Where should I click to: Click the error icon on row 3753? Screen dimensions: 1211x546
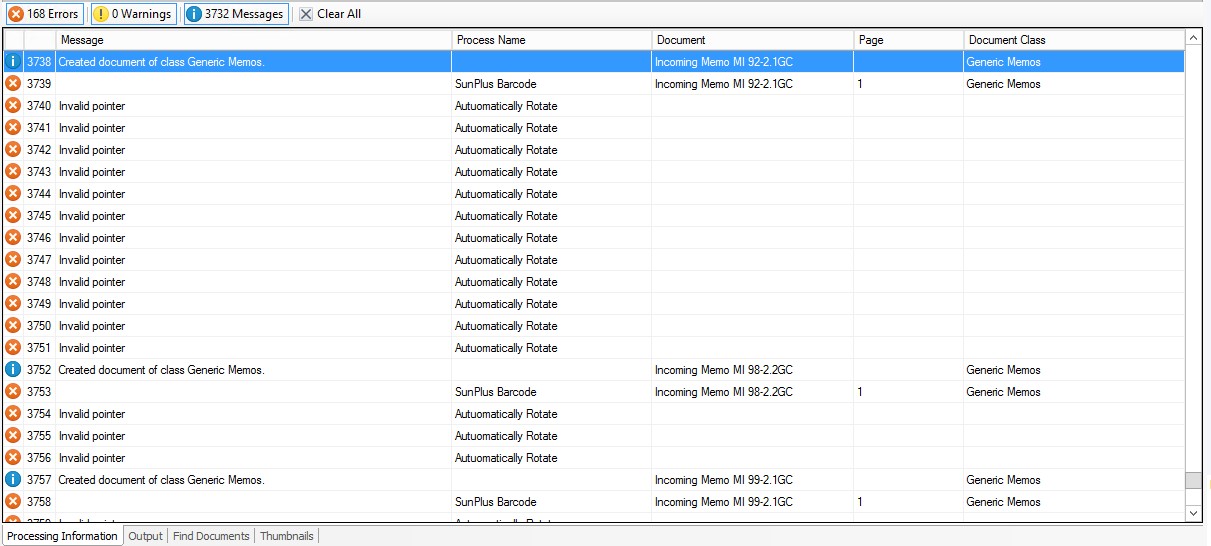point(13,392)
